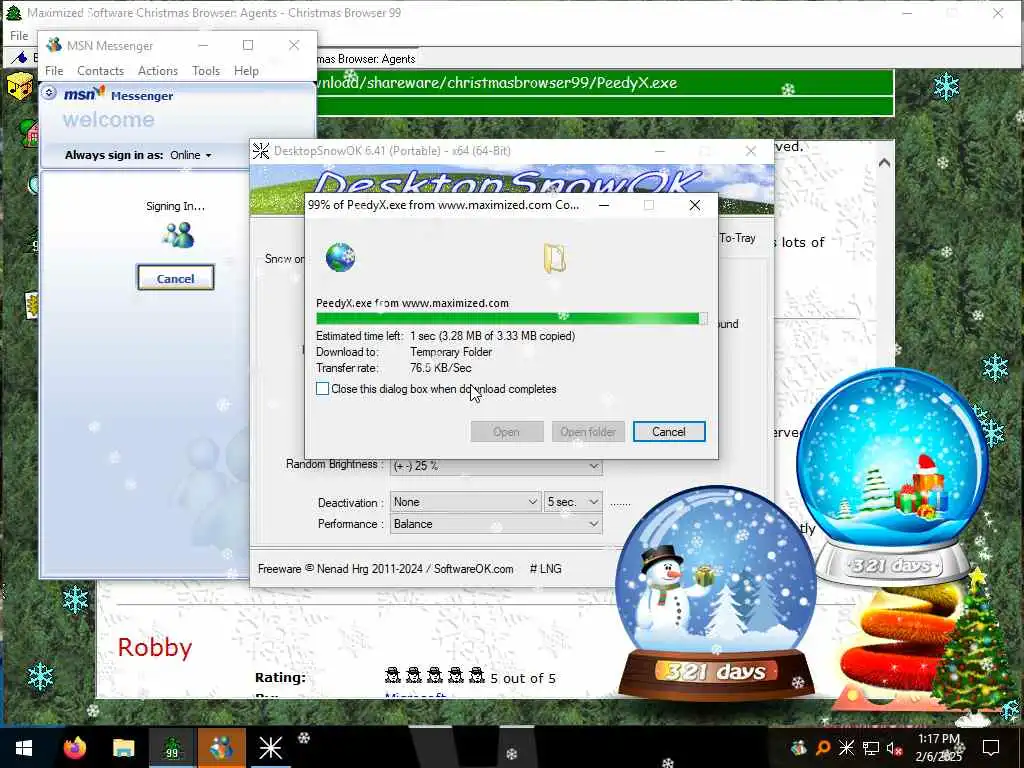Click the dotted button beside 5 sec. dropdown

620,504
